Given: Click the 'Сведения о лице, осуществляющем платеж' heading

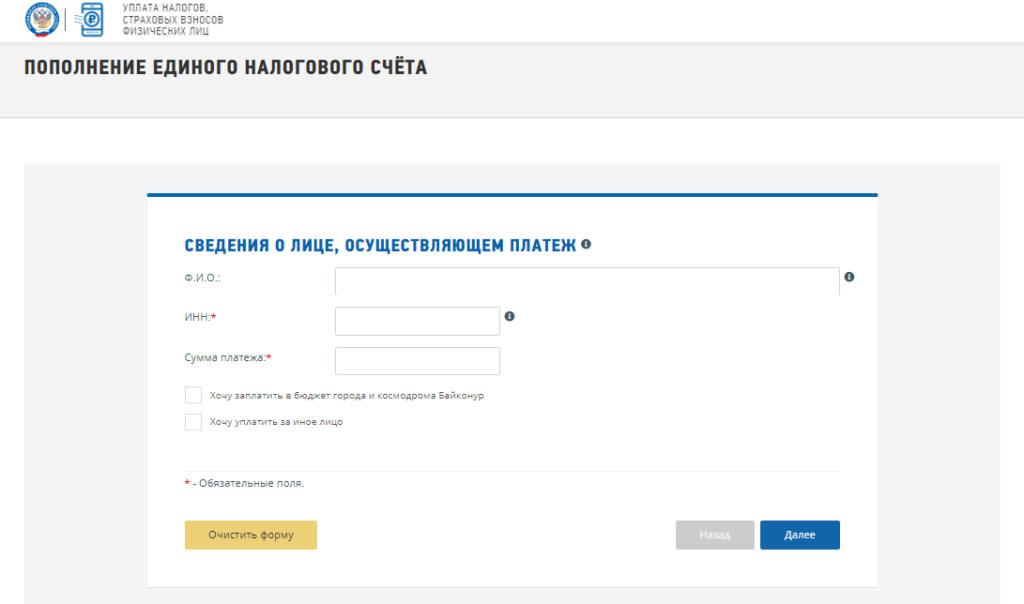Looking at the screenshot, I should pyautogui.click(x=380, y=245).
